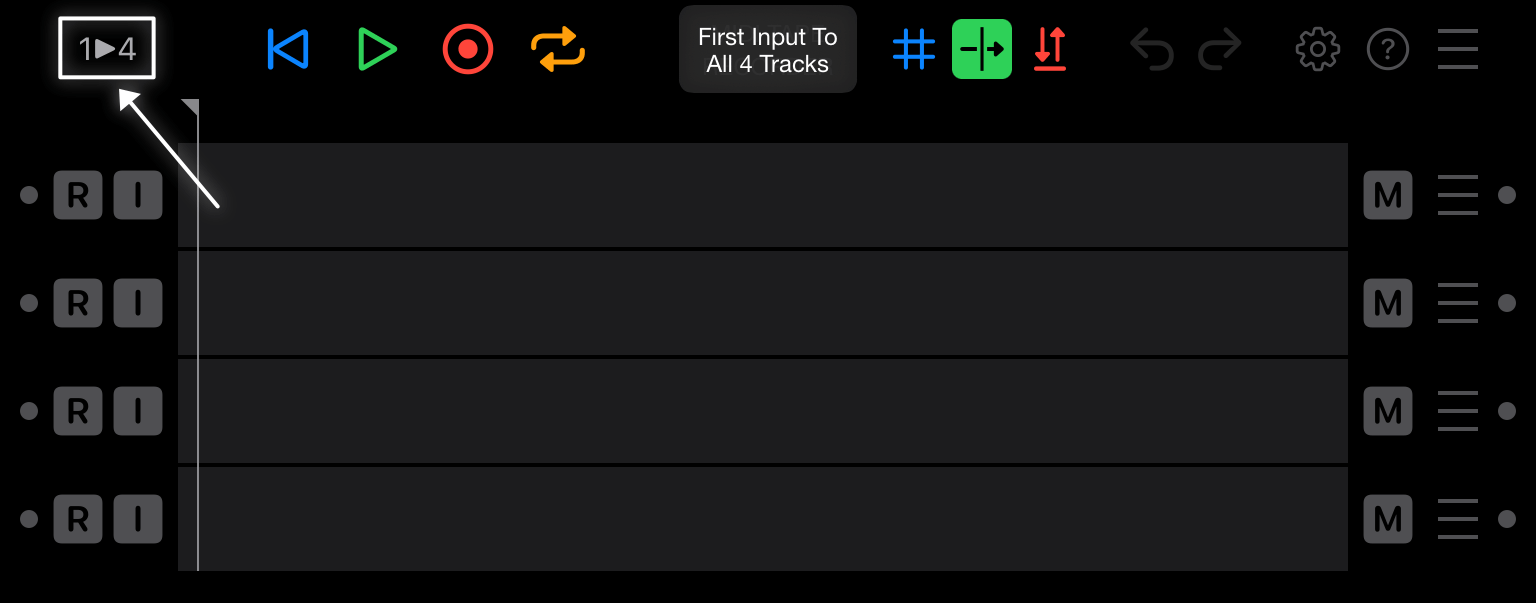Start recording with the red record button
Image resolution: width=1536 pixels, height=603 pixels.
click(x=468, y=49)
